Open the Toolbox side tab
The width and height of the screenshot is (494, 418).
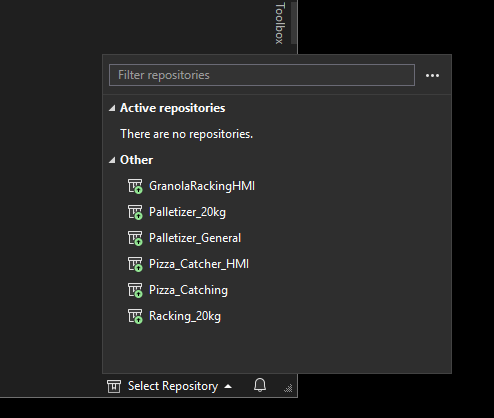coord(280,23)
